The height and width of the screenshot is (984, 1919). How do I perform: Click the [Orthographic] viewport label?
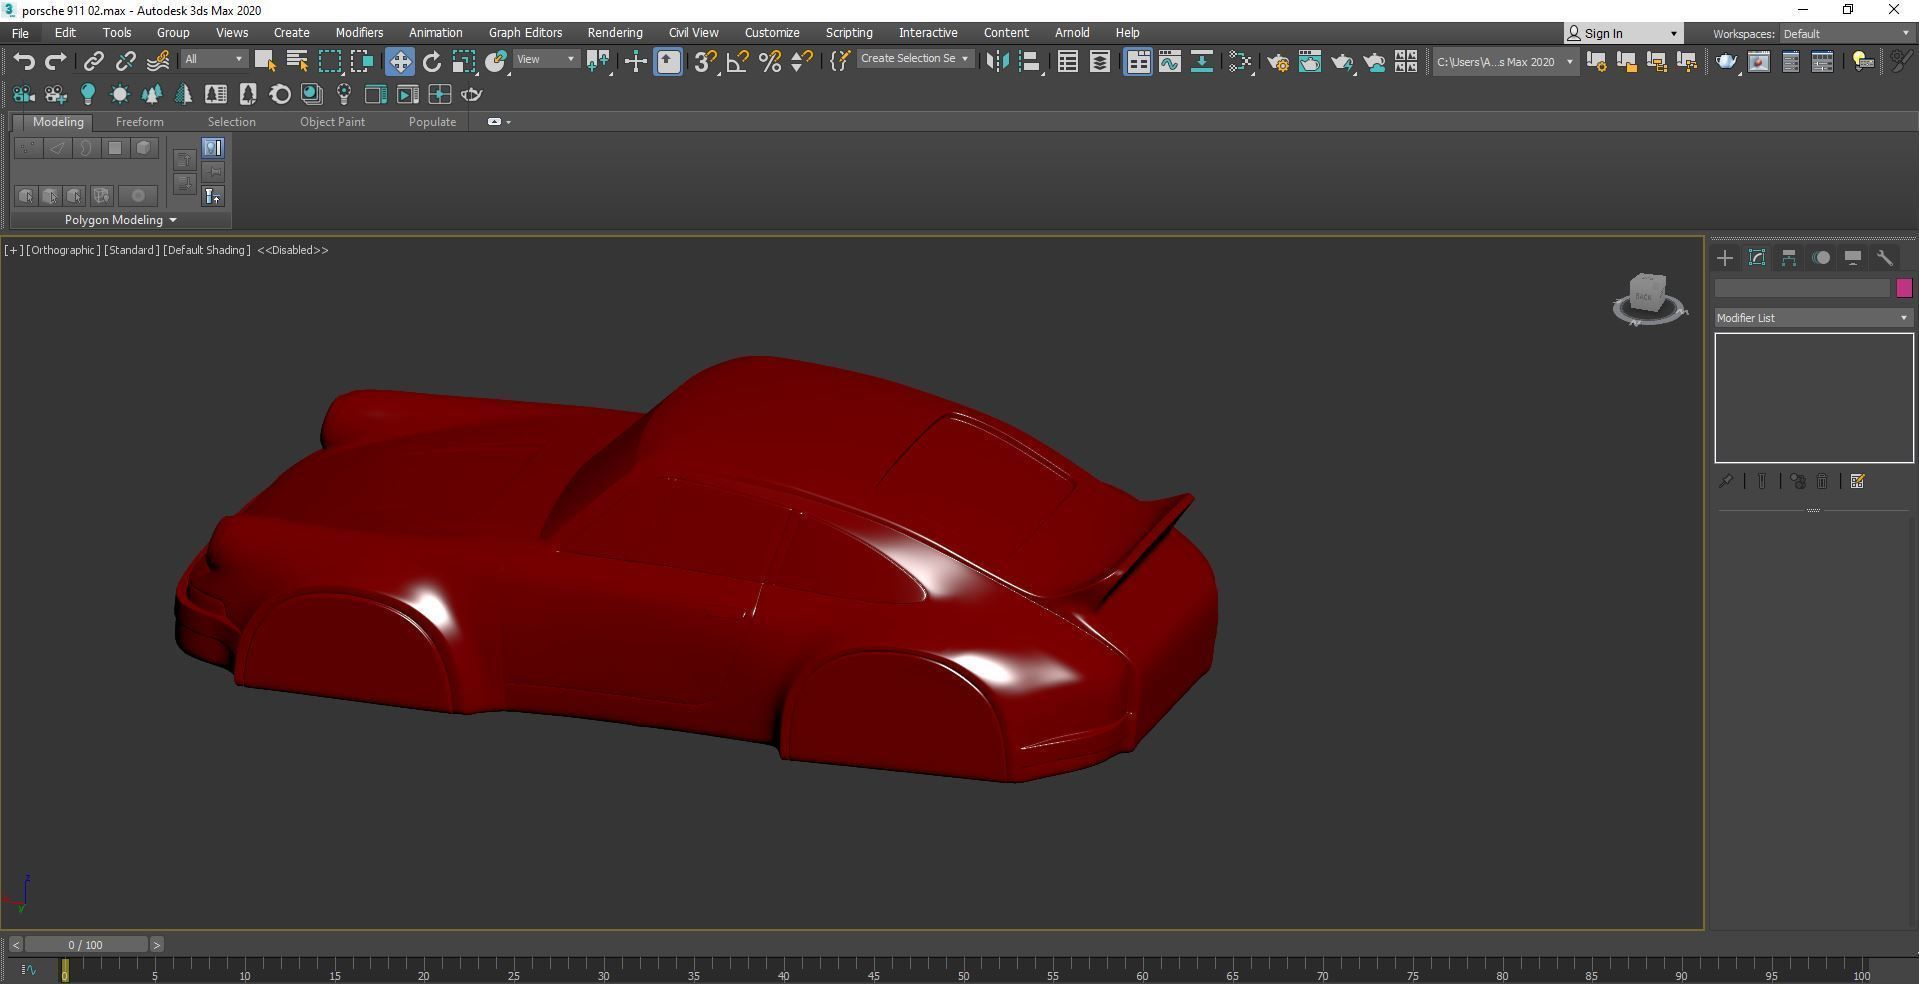(x=63, y=250)
